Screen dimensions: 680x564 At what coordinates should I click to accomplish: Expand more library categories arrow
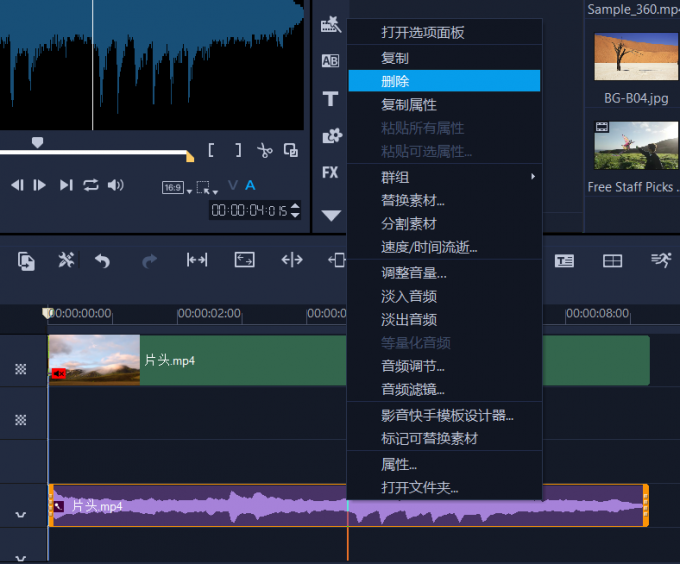tap(331, 215)
